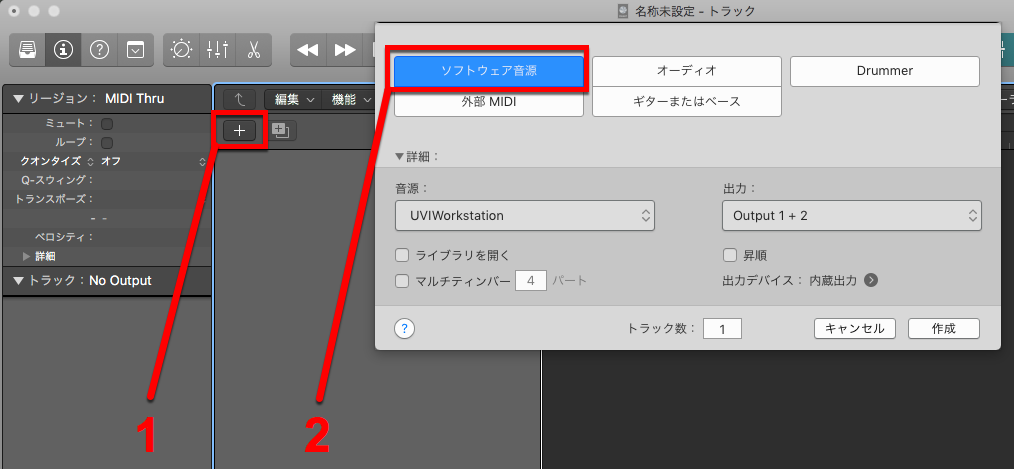Click the ベロシティ parameter row

click(107, 237)
